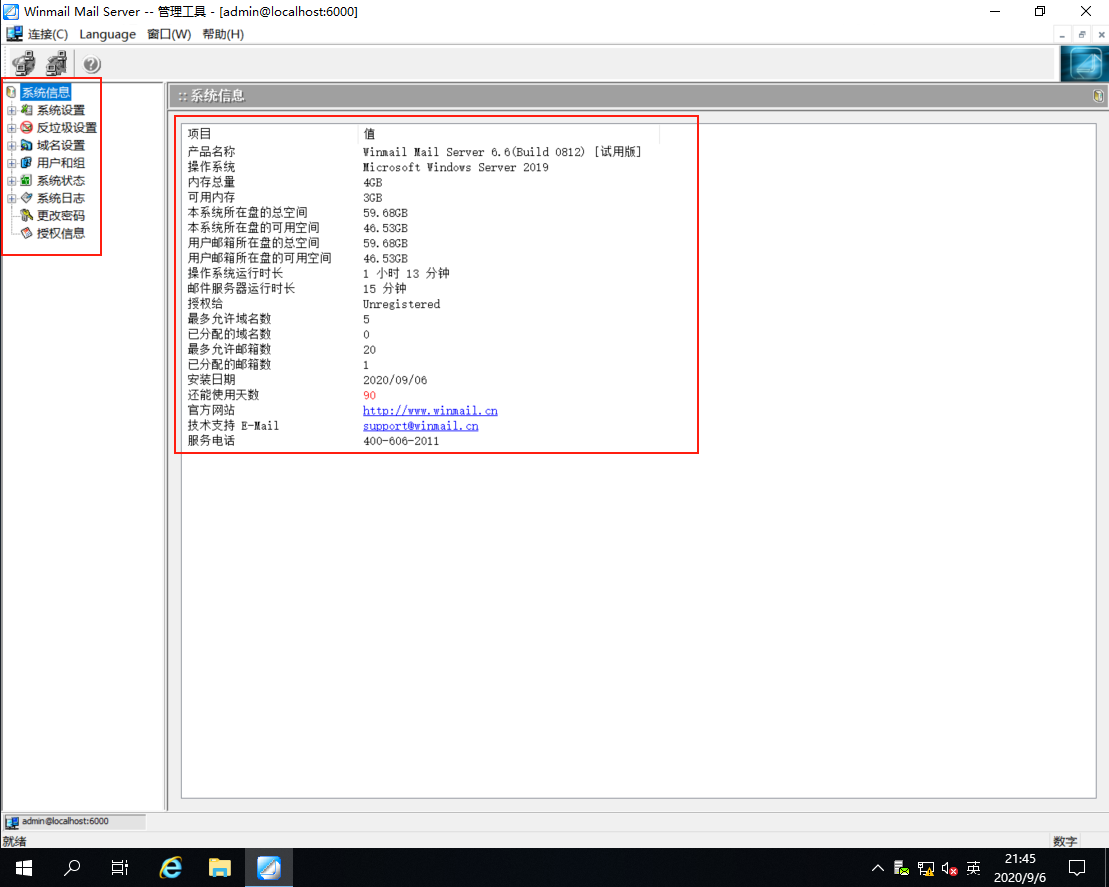Expand the 用户和组 tree node
This screenshot has height=887, width=1109.
(11, 163)
